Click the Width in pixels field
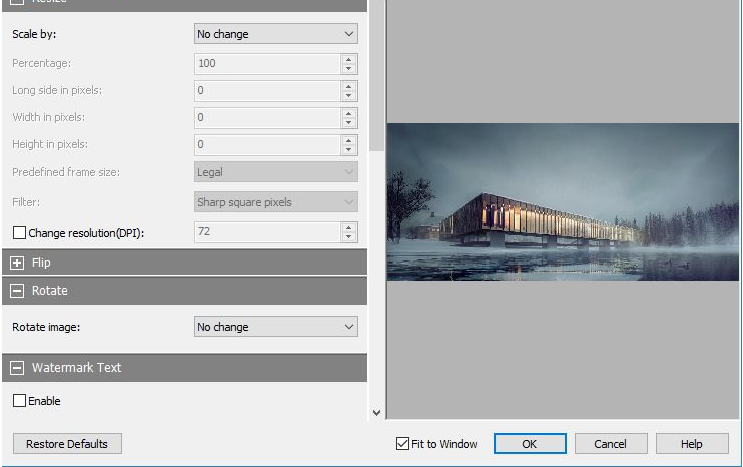Screen dimensions: 743x467 [x=267, y=117]
